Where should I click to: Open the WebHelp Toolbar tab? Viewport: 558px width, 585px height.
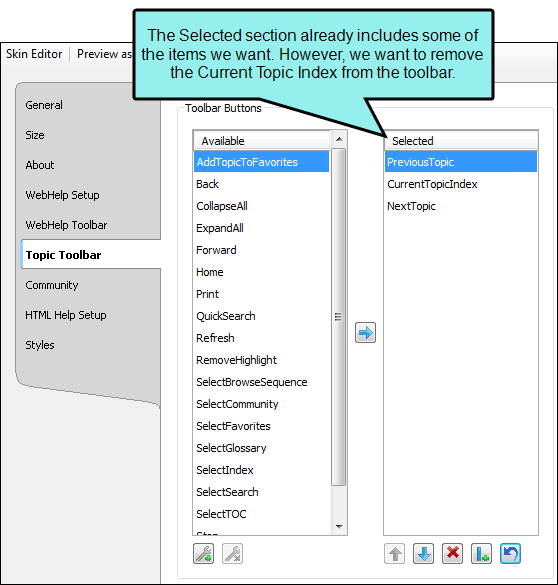pyautogui.click(x=66, y=225)
